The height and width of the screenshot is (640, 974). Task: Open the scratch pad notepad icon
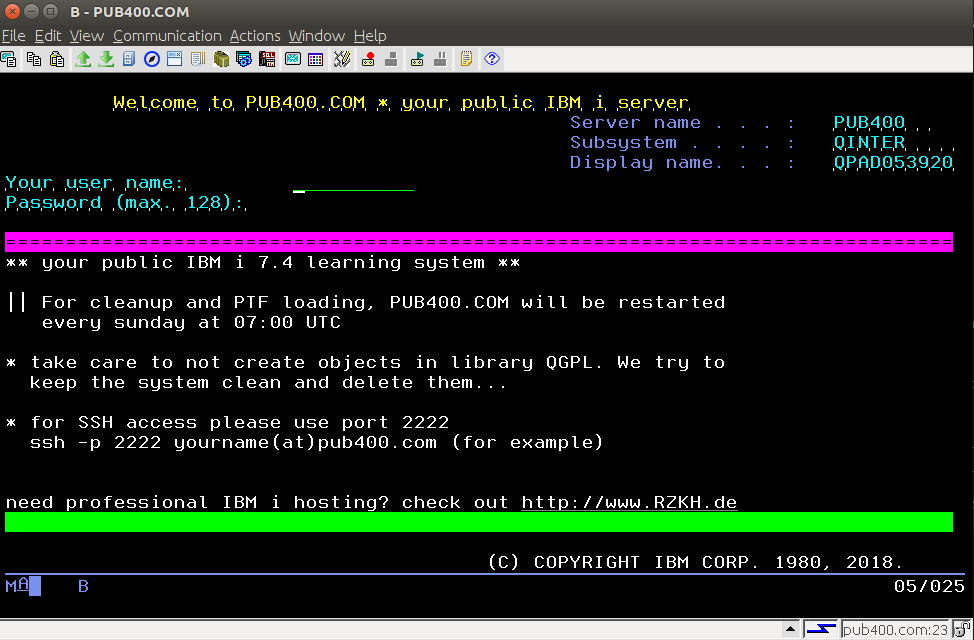(465, 58)
